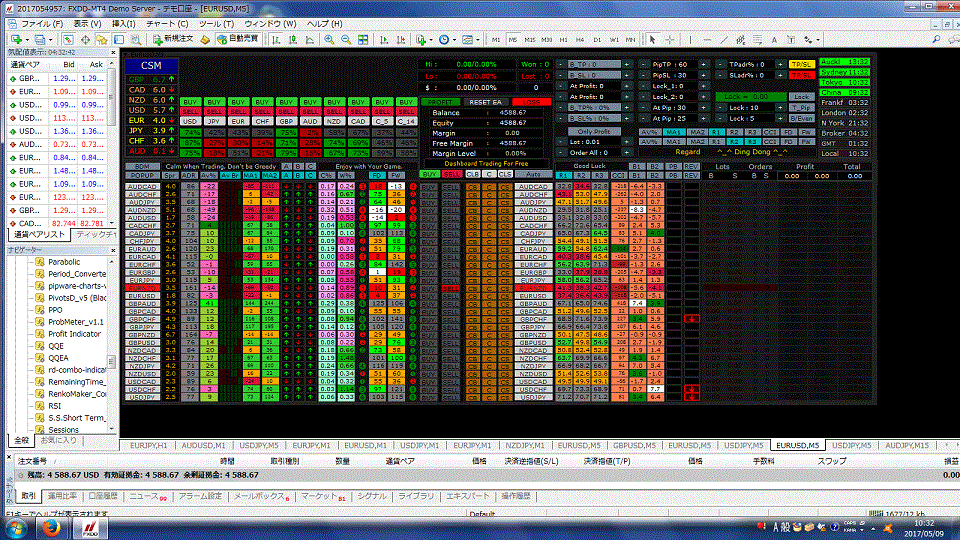This screenshot has height=540, width=960.
Task: Zoom out the chart
Action: (x=346, y=40)
